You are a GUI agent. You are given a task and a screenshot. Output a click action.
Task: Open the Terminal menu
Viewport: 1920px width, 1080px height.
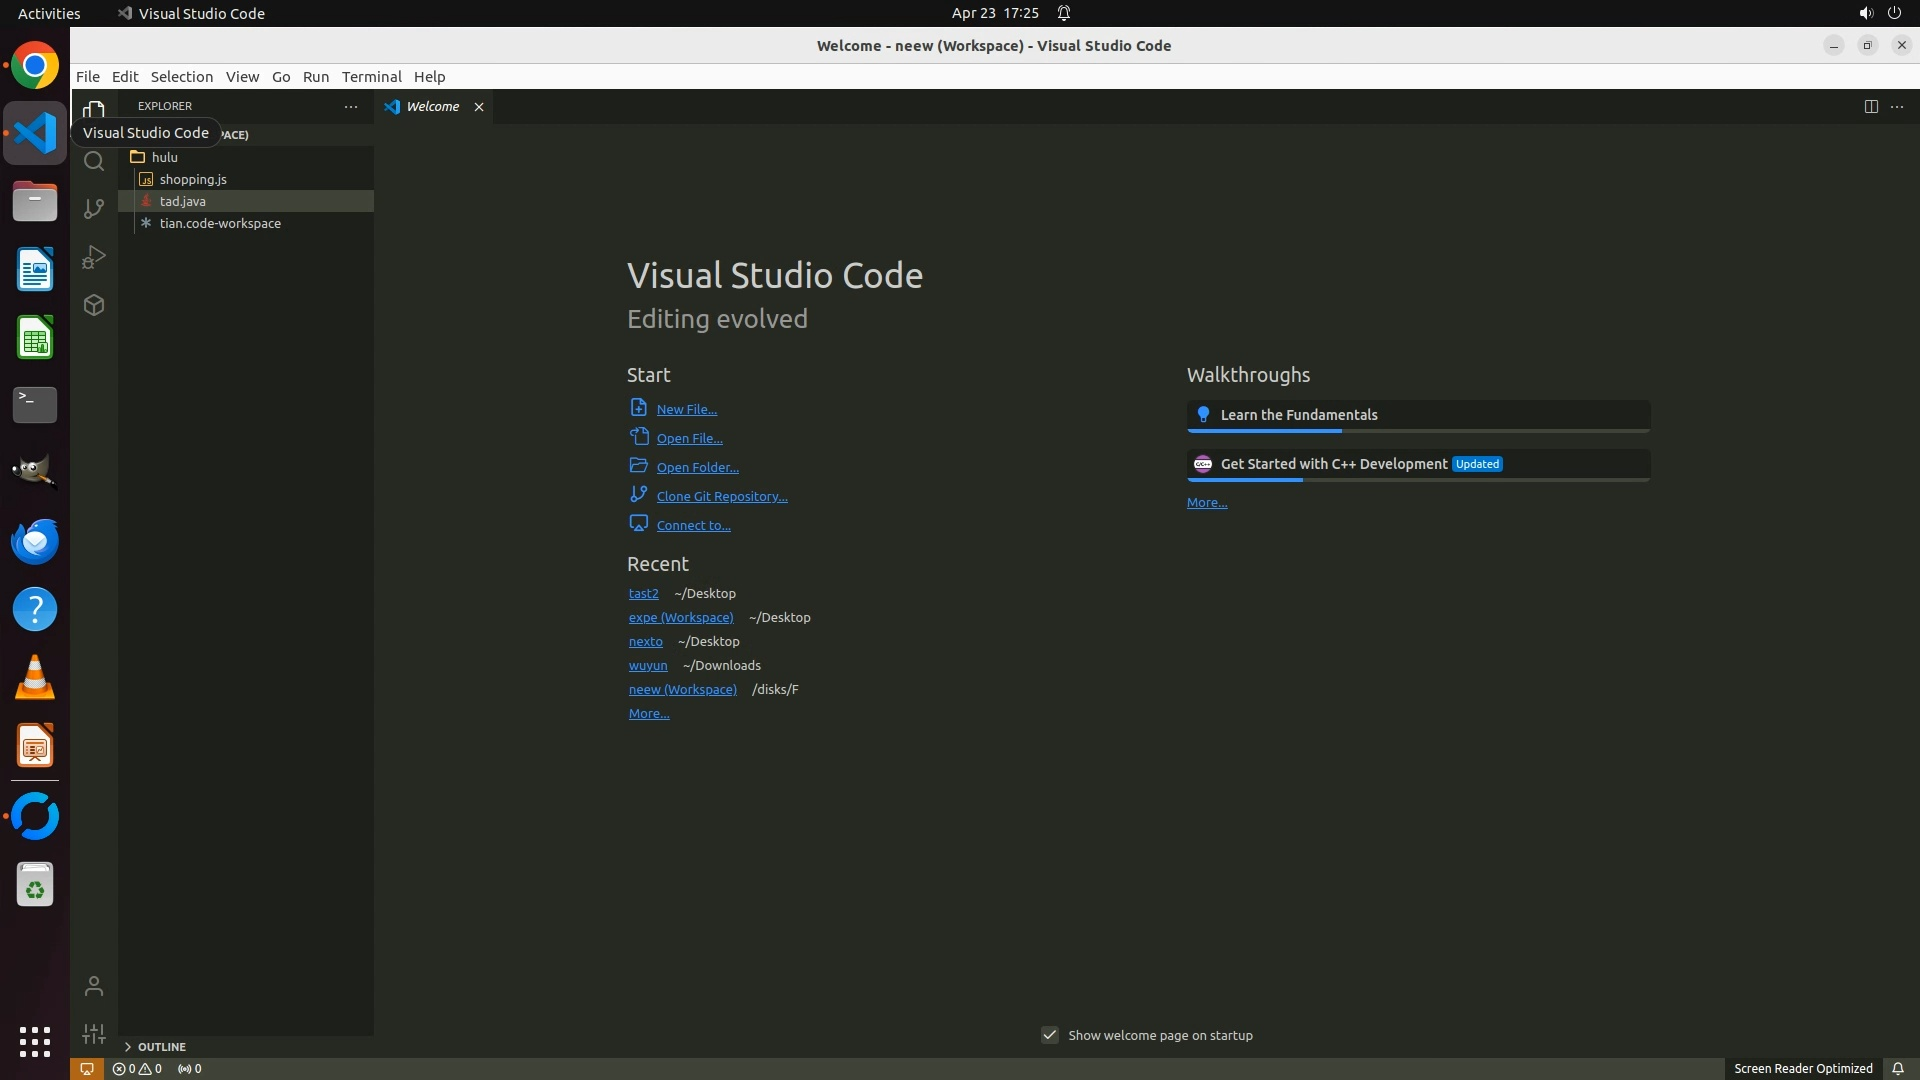[x=371, y=76]
